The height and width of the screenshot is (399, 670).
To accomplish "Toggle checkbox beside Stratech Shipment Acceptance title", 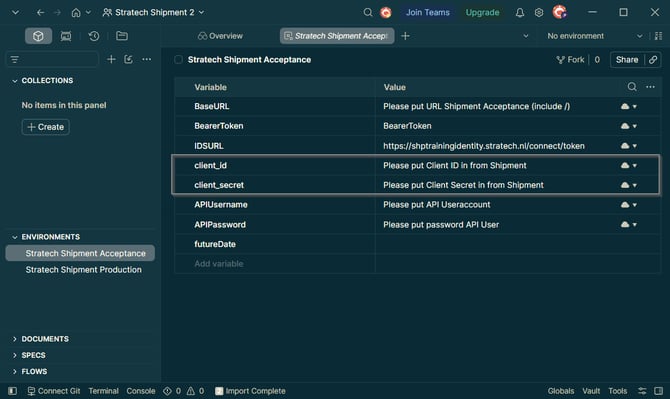I will click(178, 60).
